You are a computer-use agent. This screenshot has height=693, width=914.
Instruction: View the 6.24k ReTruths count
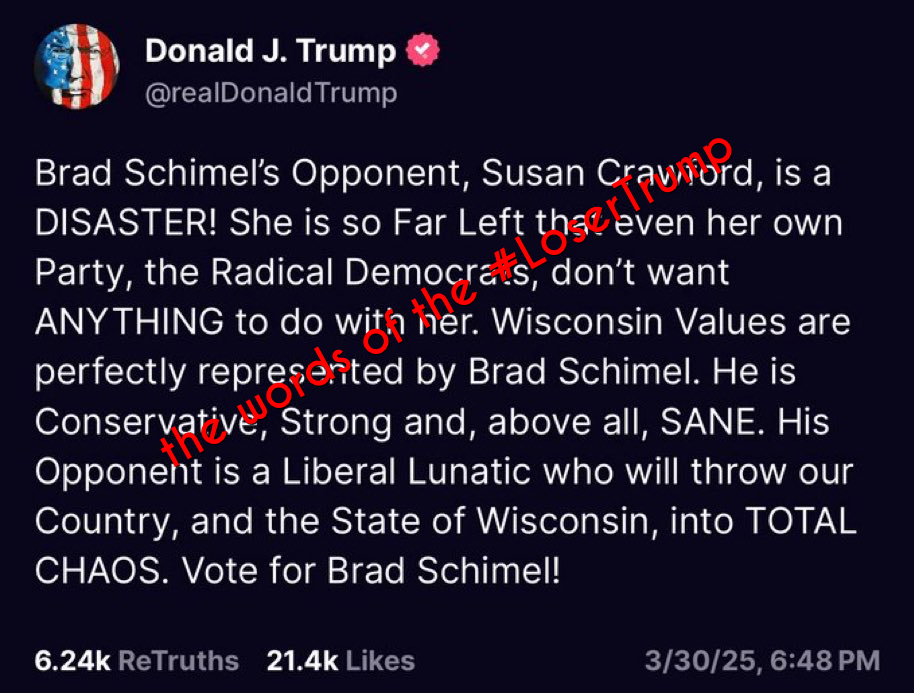coord(137,660)
